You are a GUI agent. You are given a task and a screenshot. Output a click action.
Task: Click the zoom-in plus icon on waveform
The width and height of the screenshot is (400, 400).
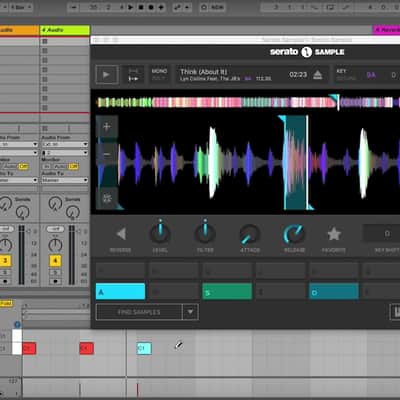tap(107, 127)
